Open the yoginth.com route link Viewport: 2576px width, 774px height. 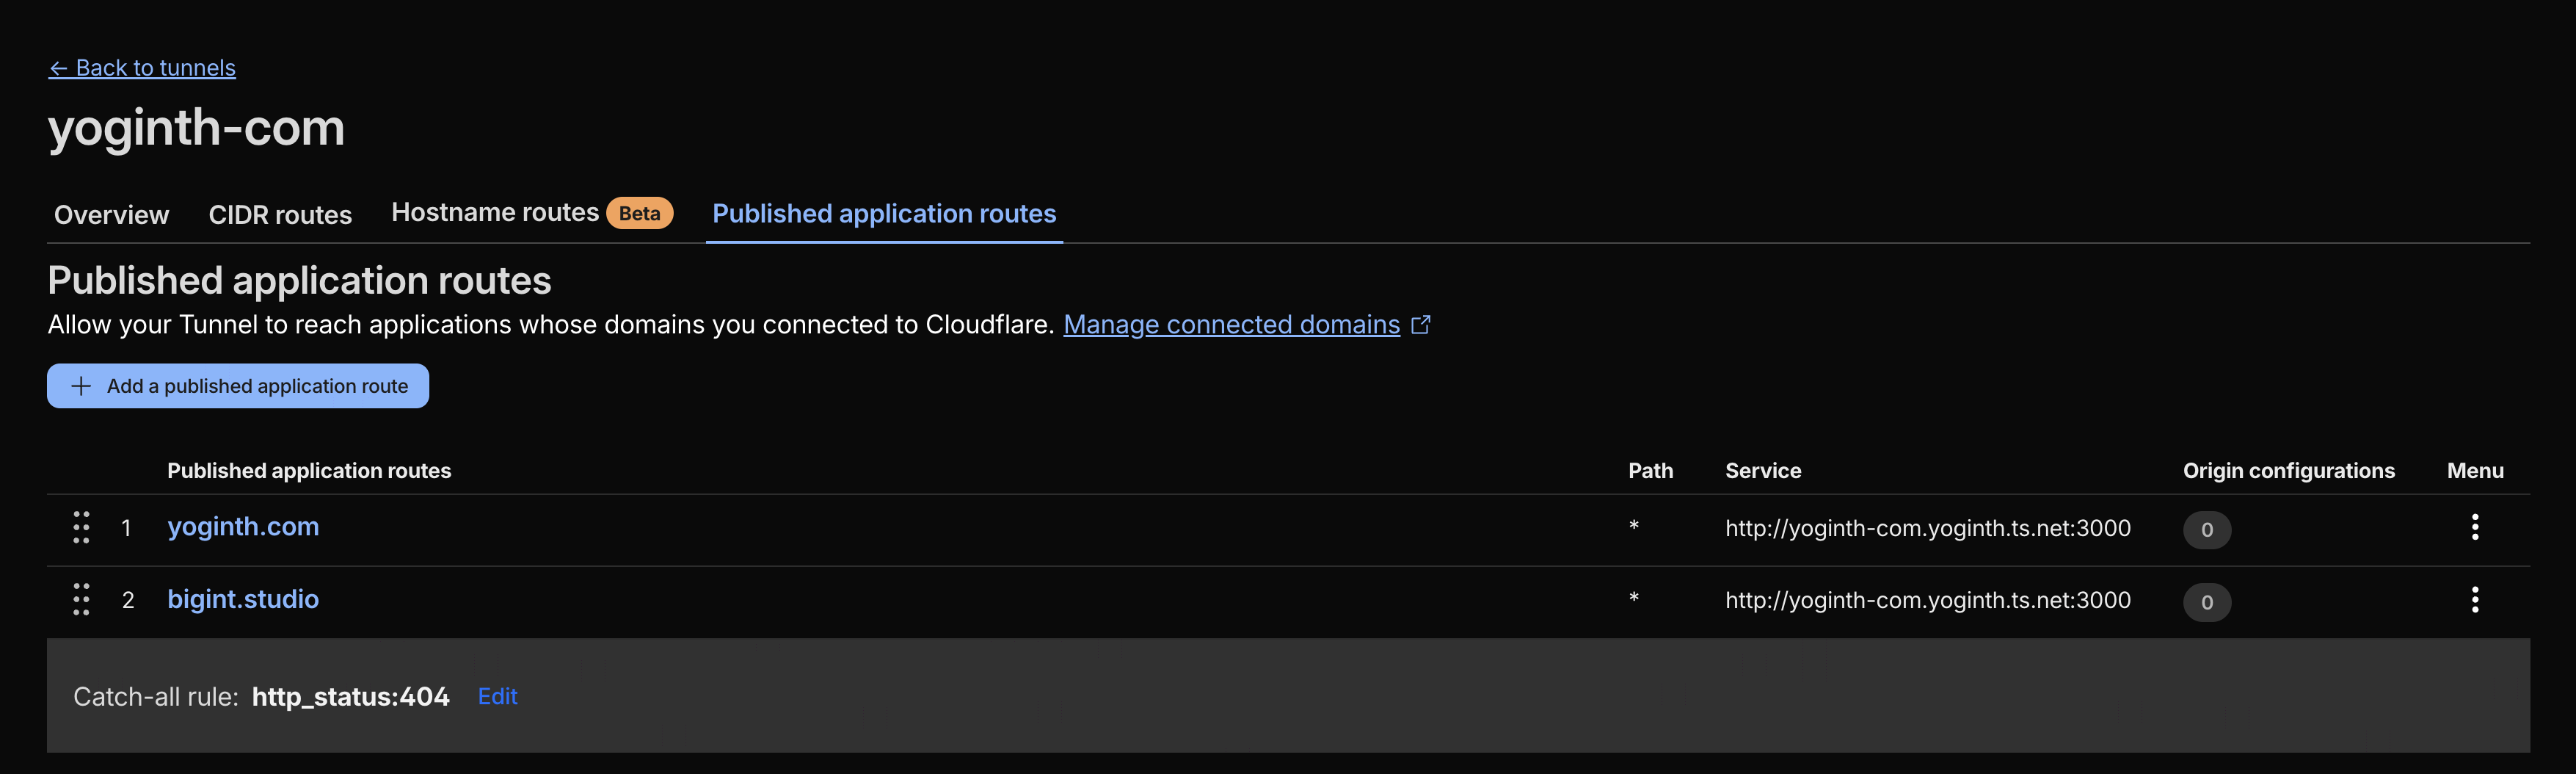click(243, 527)
